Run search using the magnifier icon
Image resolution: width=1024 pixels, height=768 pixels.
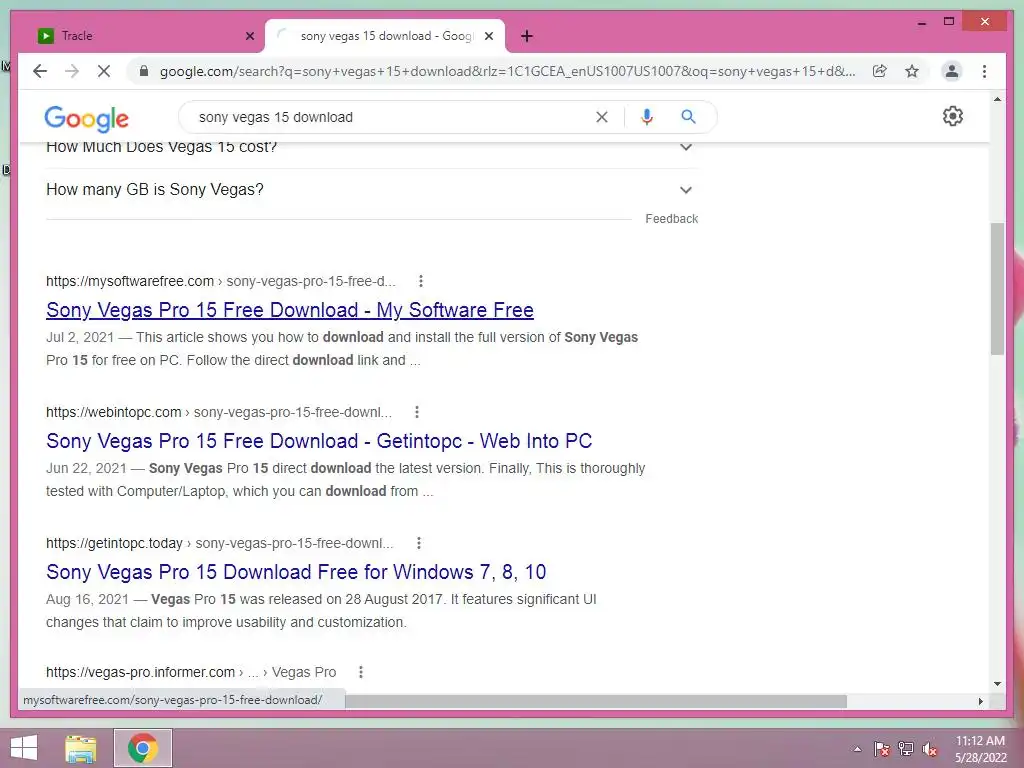click(x=688, y=117)
